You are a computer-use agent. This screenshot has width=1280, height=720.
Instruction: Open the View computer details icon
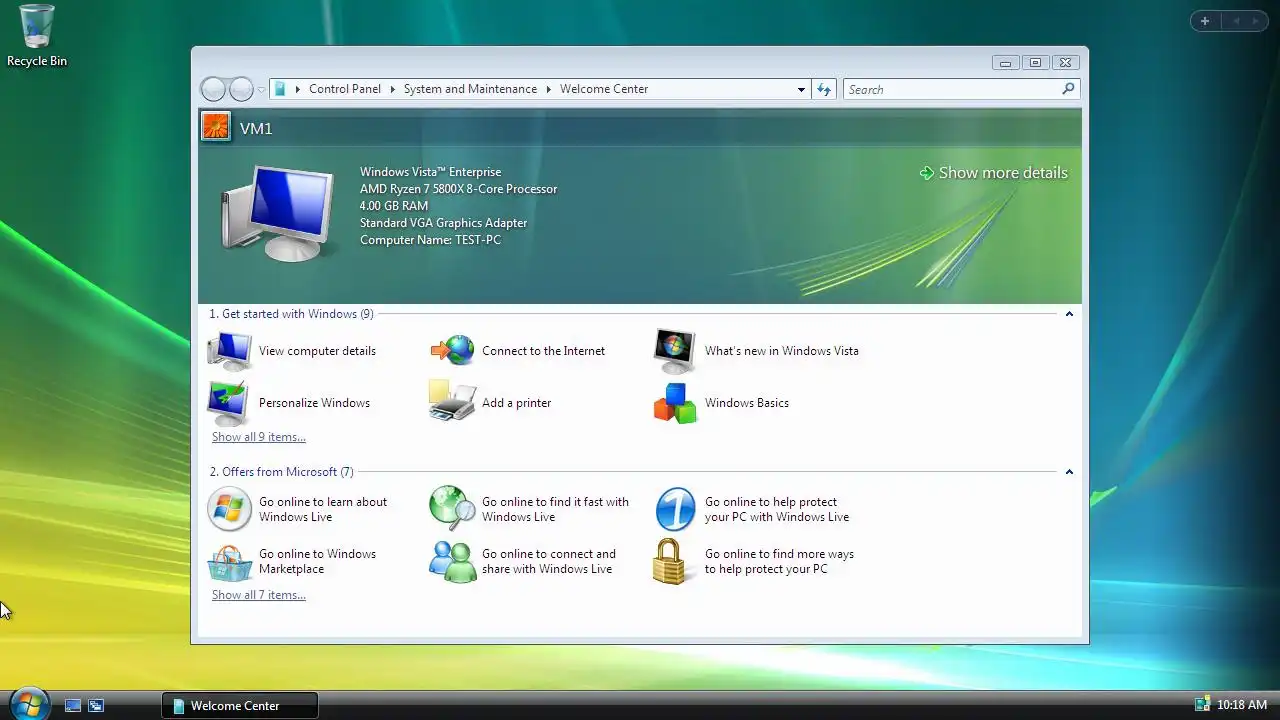(x=230, y=351)
